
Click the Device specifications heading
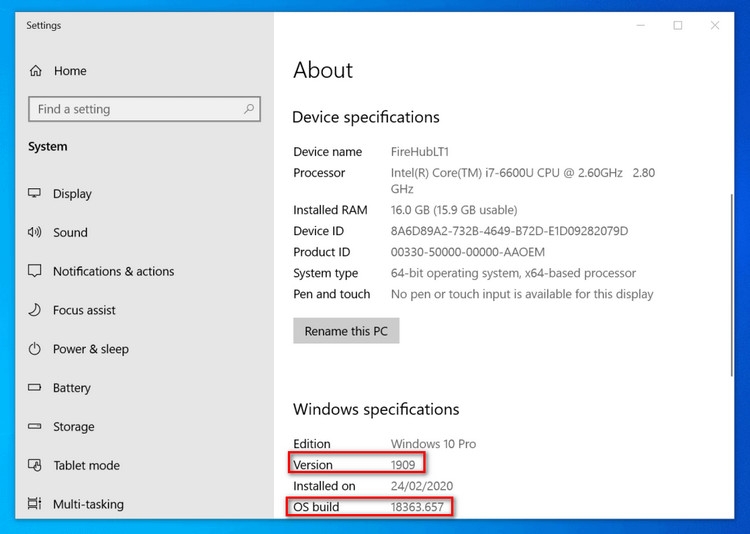click(366, 117)
